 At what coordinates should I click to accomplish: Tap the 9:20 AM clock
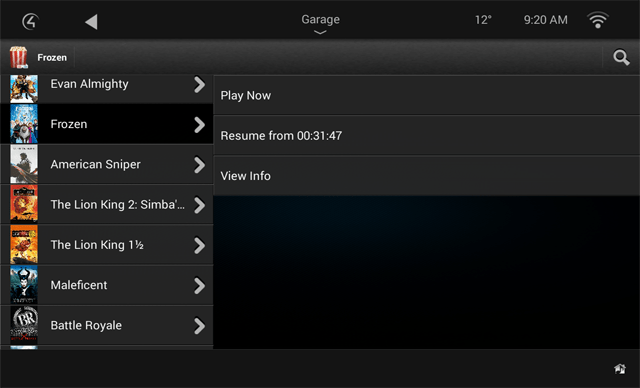pyautogui.click(x=545, y=20)
